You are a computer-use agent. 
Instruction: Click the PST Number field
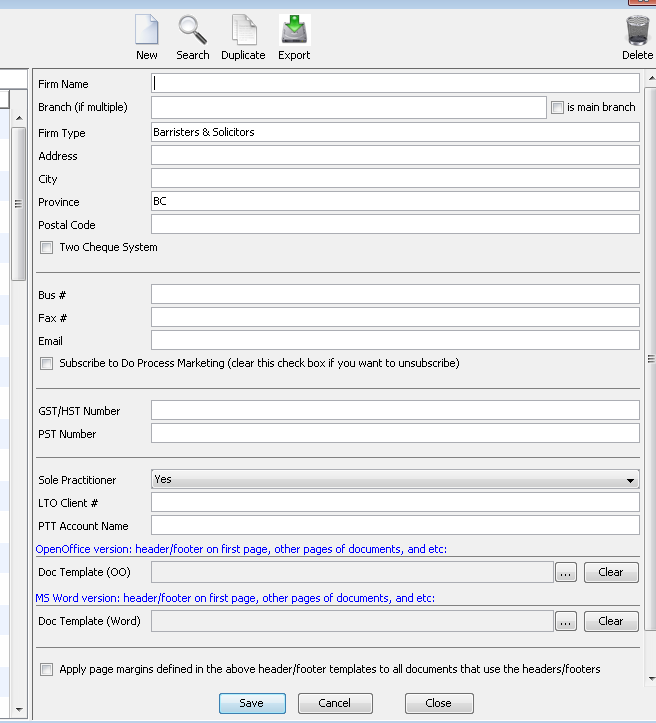pyautogui.click(x=395, y=433)
